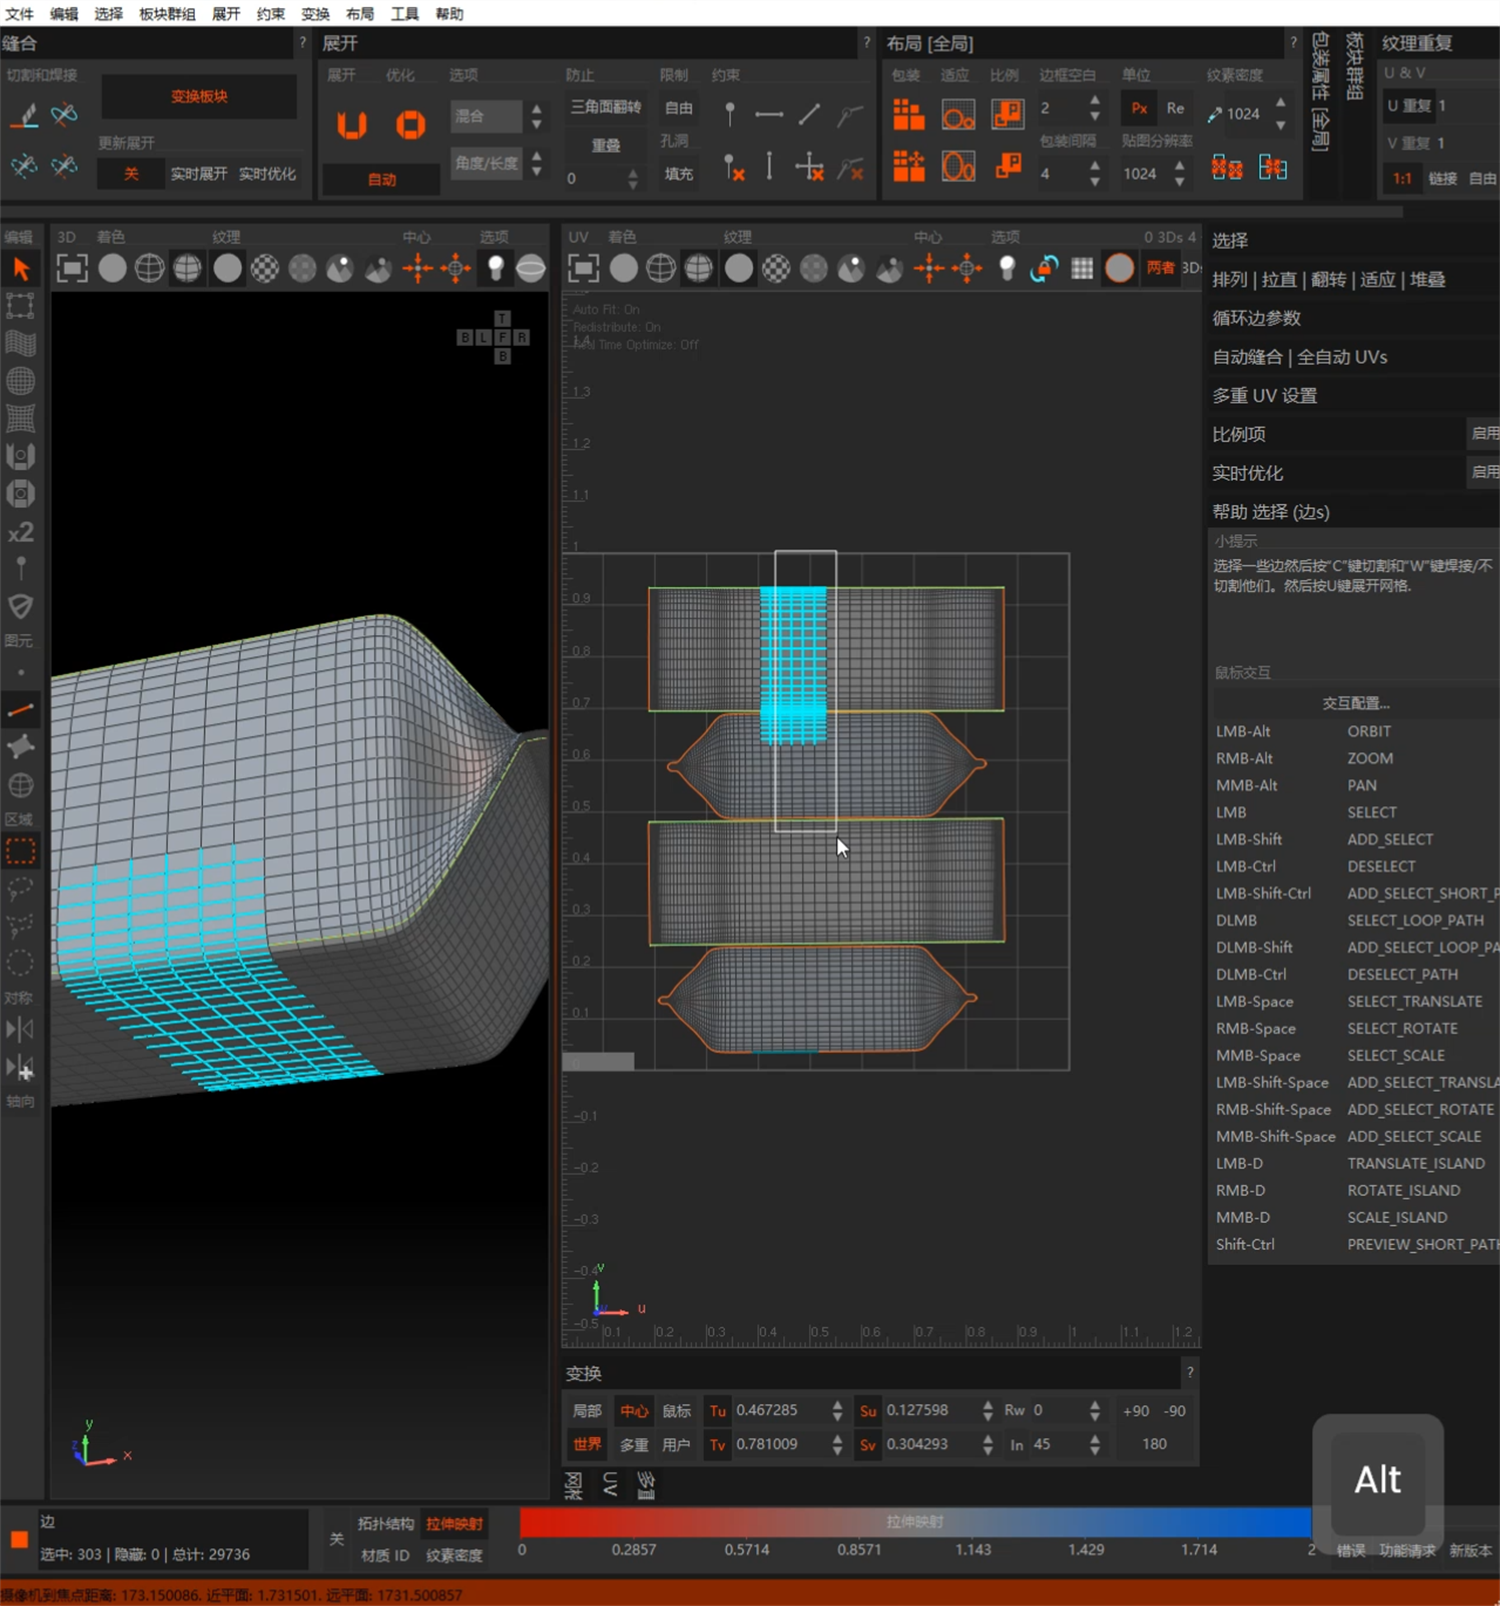Open the 工具 menu

point(404,13)
